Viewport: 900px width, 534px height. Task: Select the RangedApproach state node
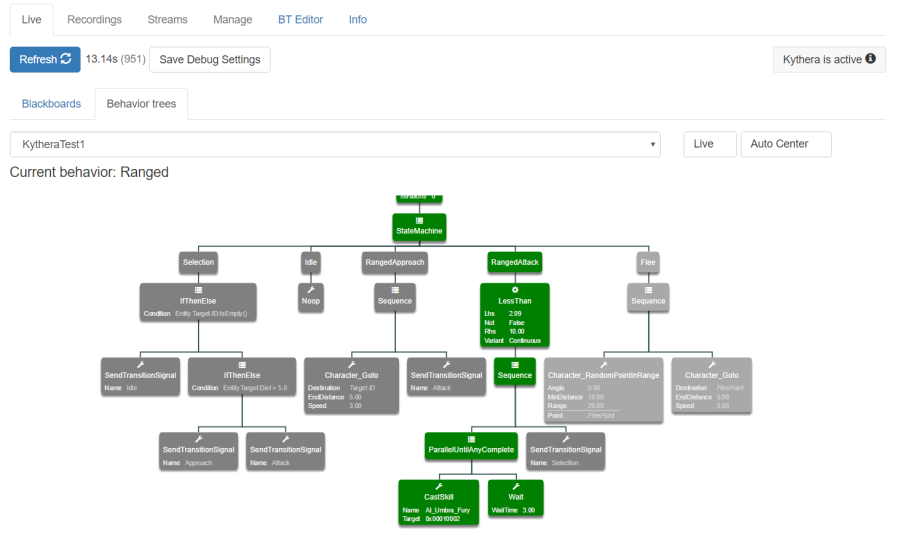tap(394, 262)
